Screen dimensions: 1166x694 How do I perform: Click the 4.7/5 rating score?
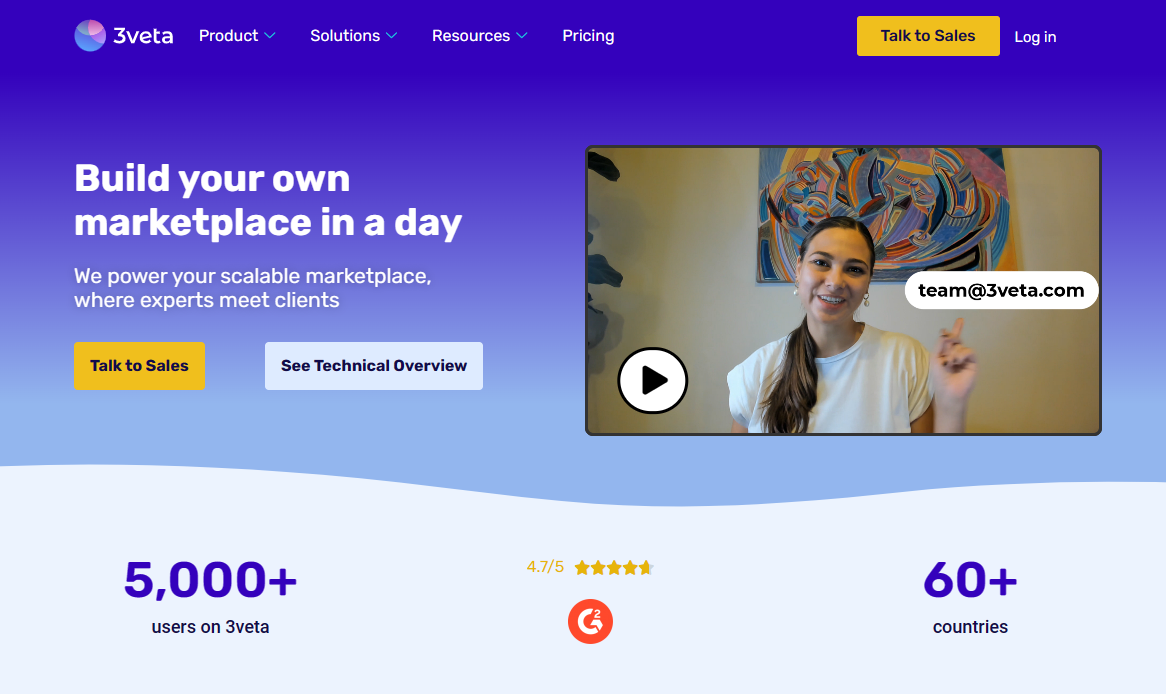[x=546, y=567]
